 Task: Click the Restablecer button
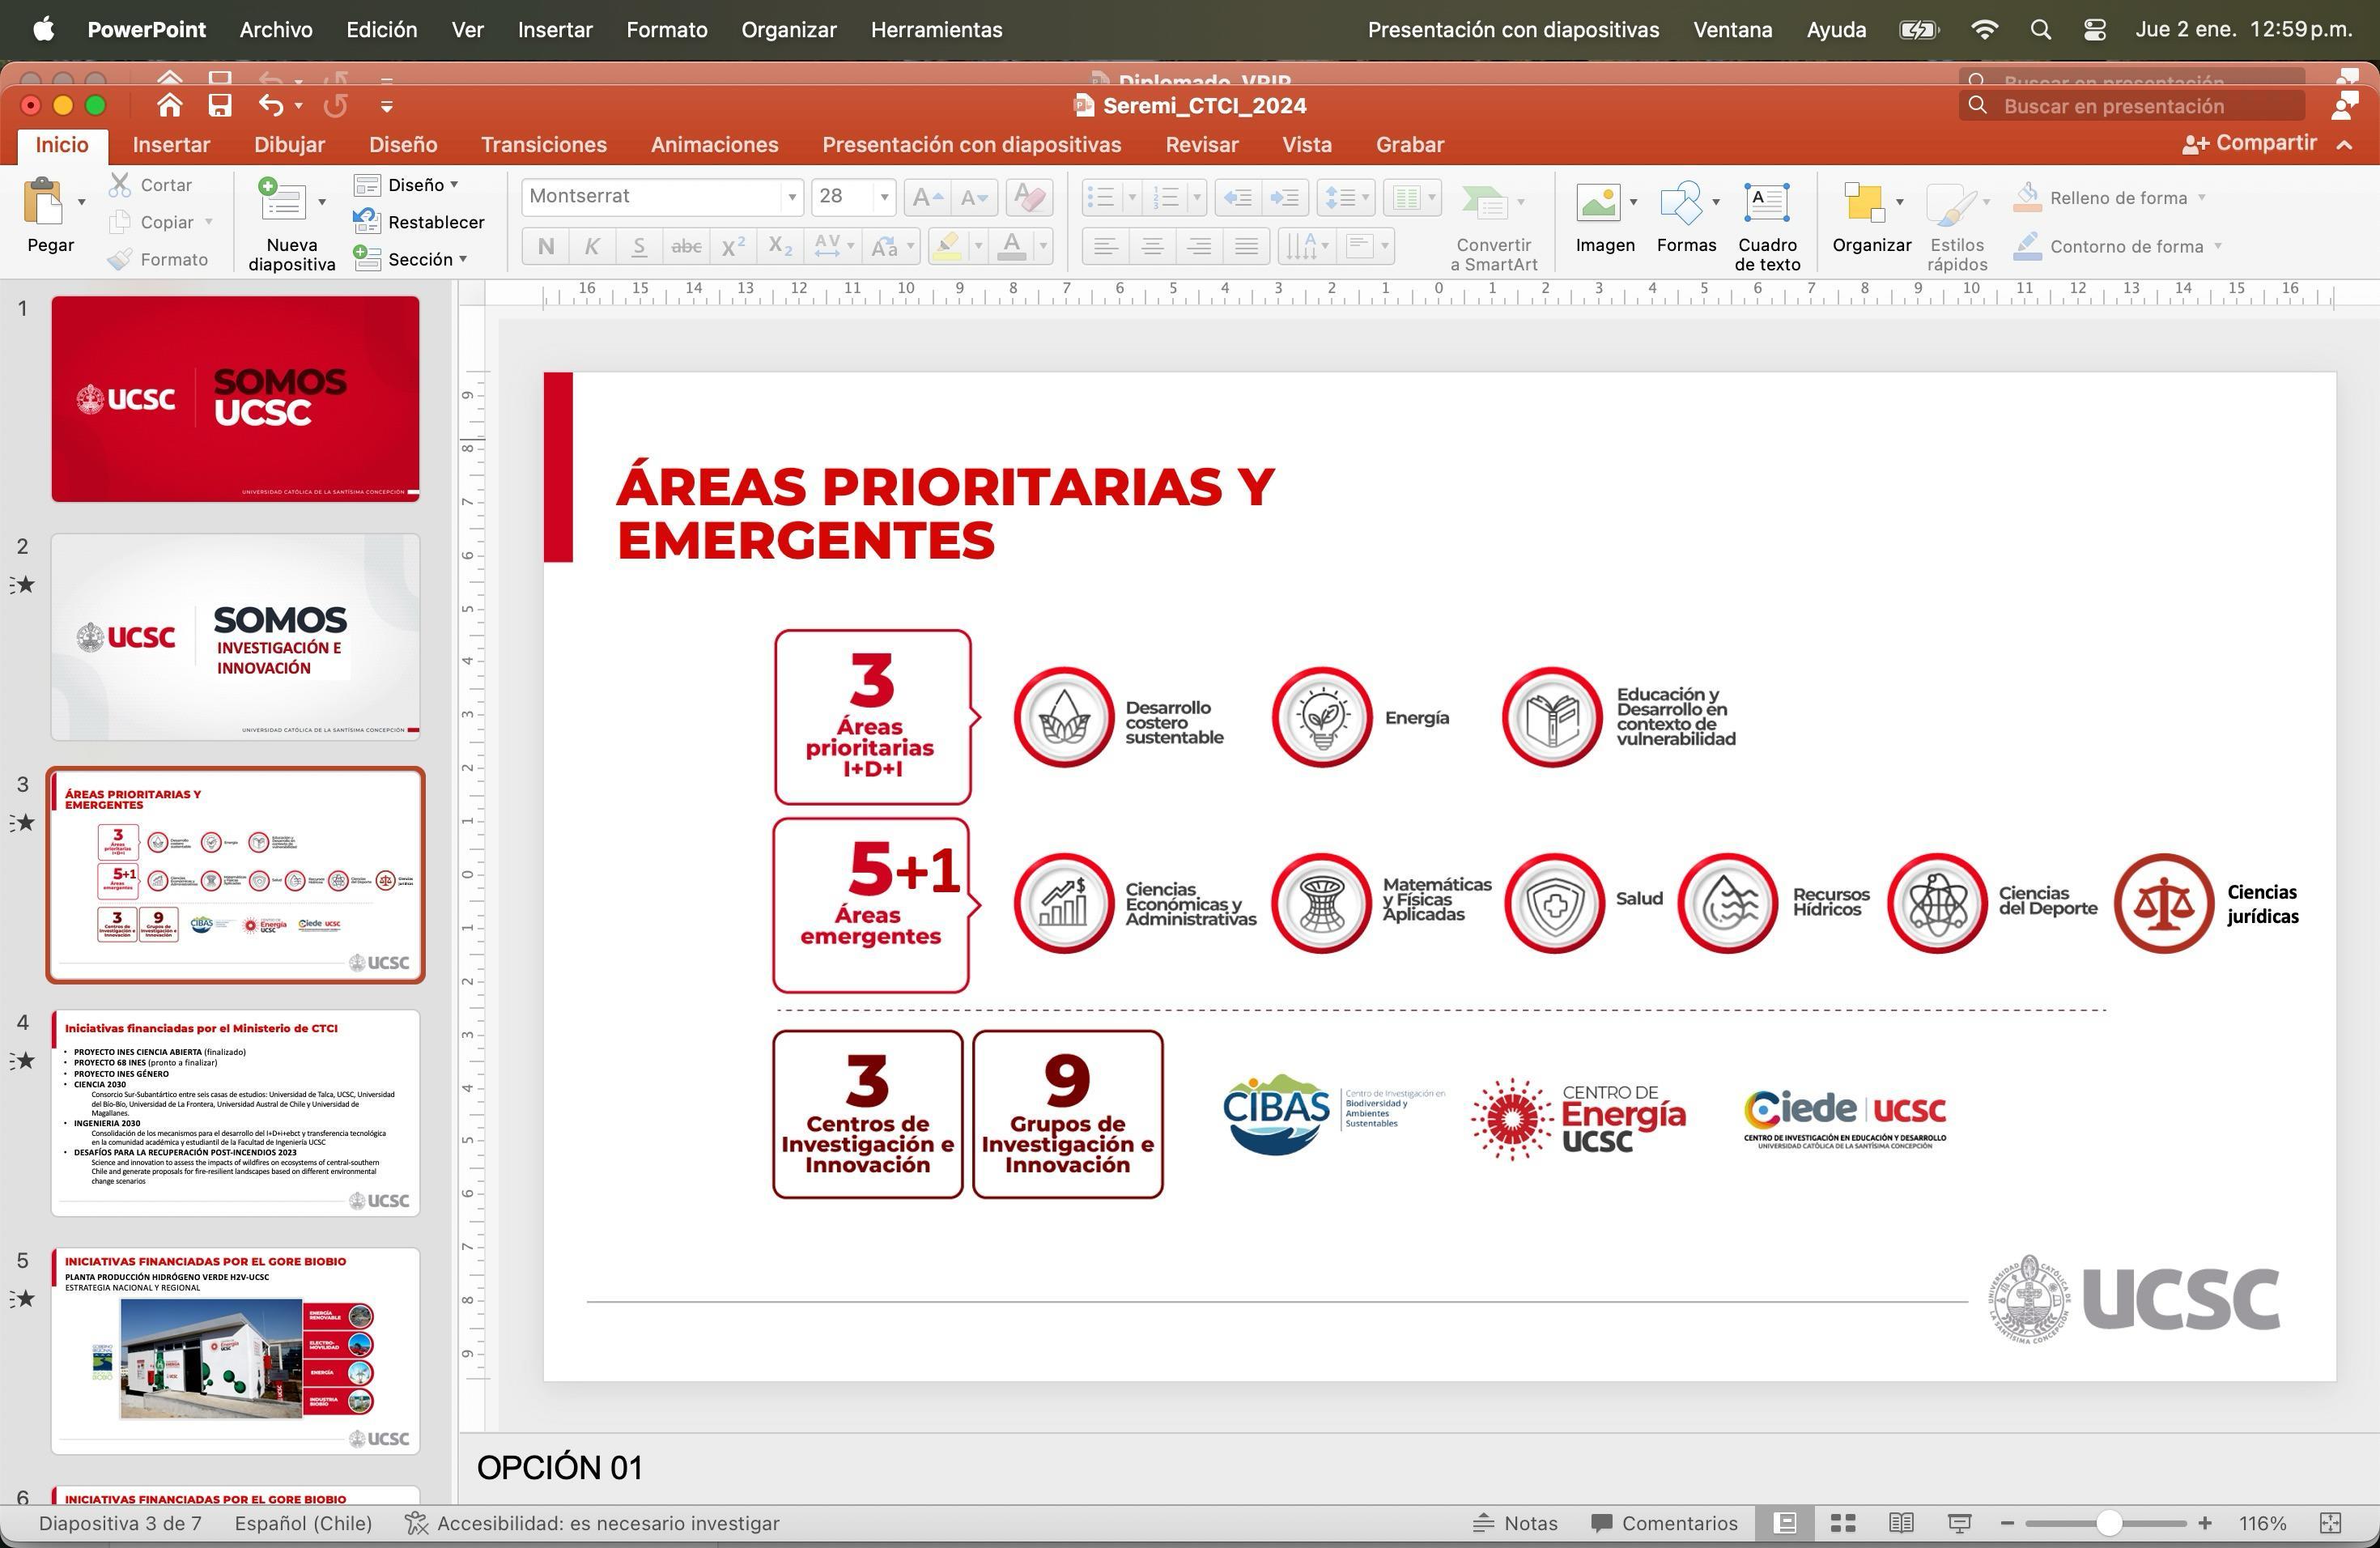point(420,222)
